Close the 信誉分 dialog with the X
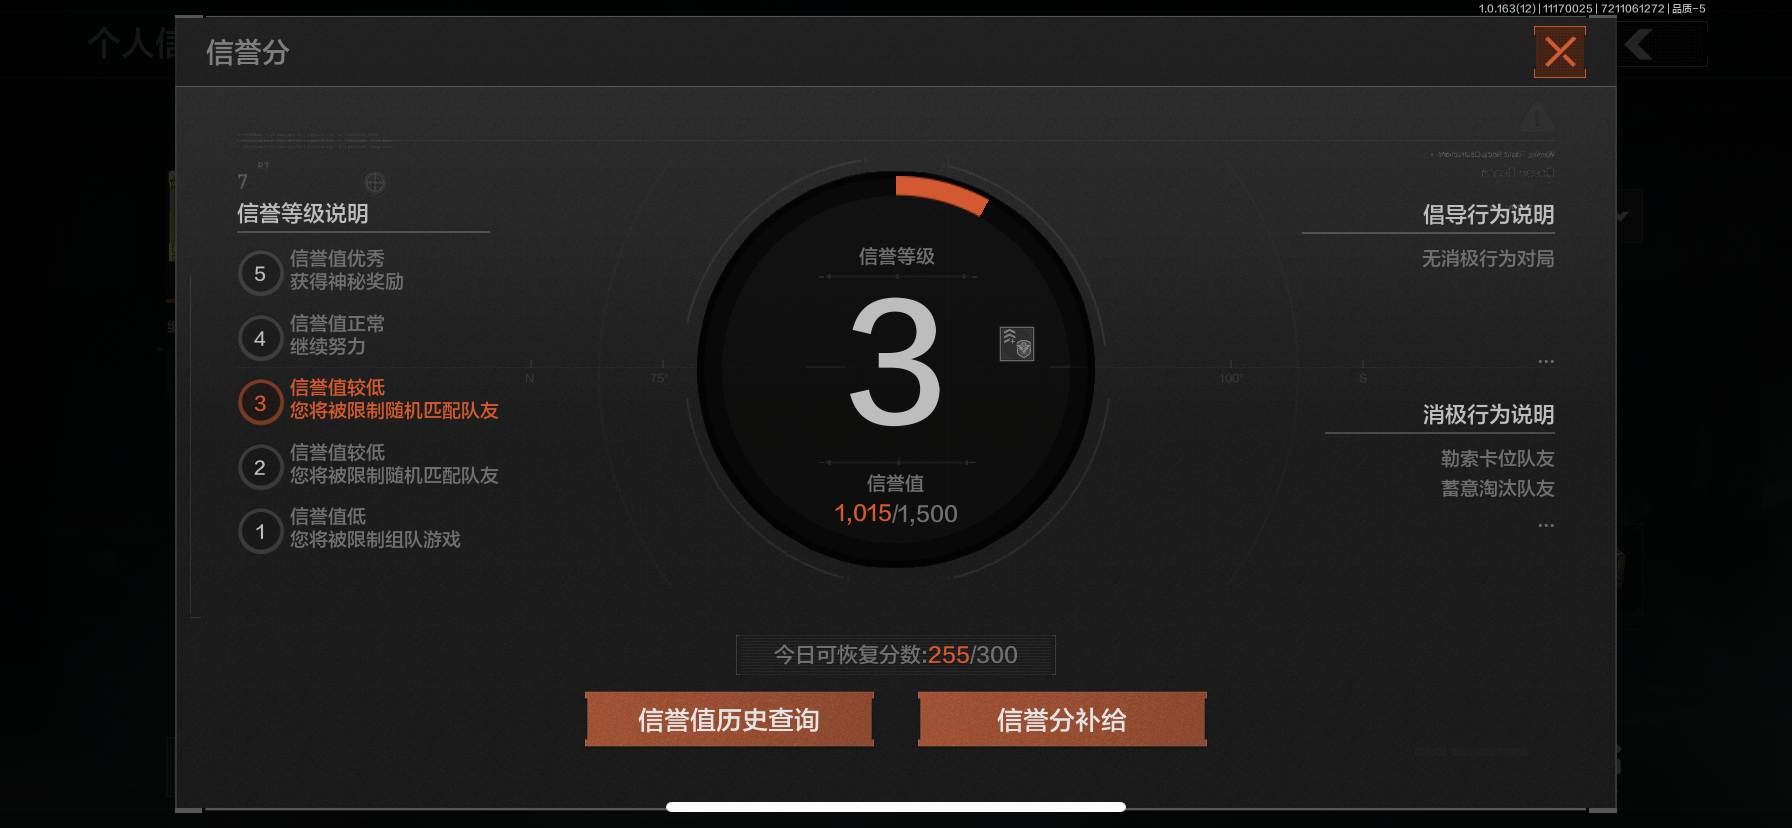Screen dimensions: 1792x828 (1560, 52)
